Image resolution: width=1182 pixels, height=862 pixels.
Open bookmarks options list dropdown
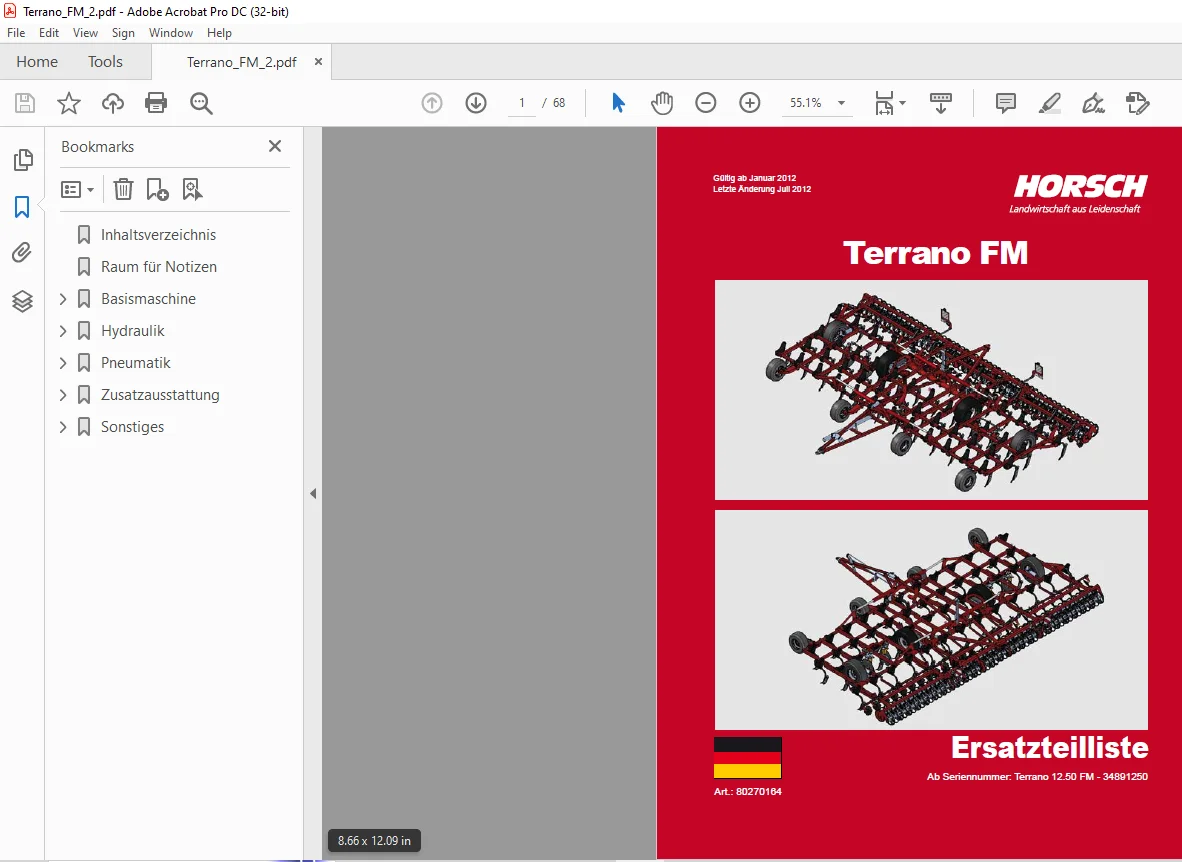[x=77, y=189]
